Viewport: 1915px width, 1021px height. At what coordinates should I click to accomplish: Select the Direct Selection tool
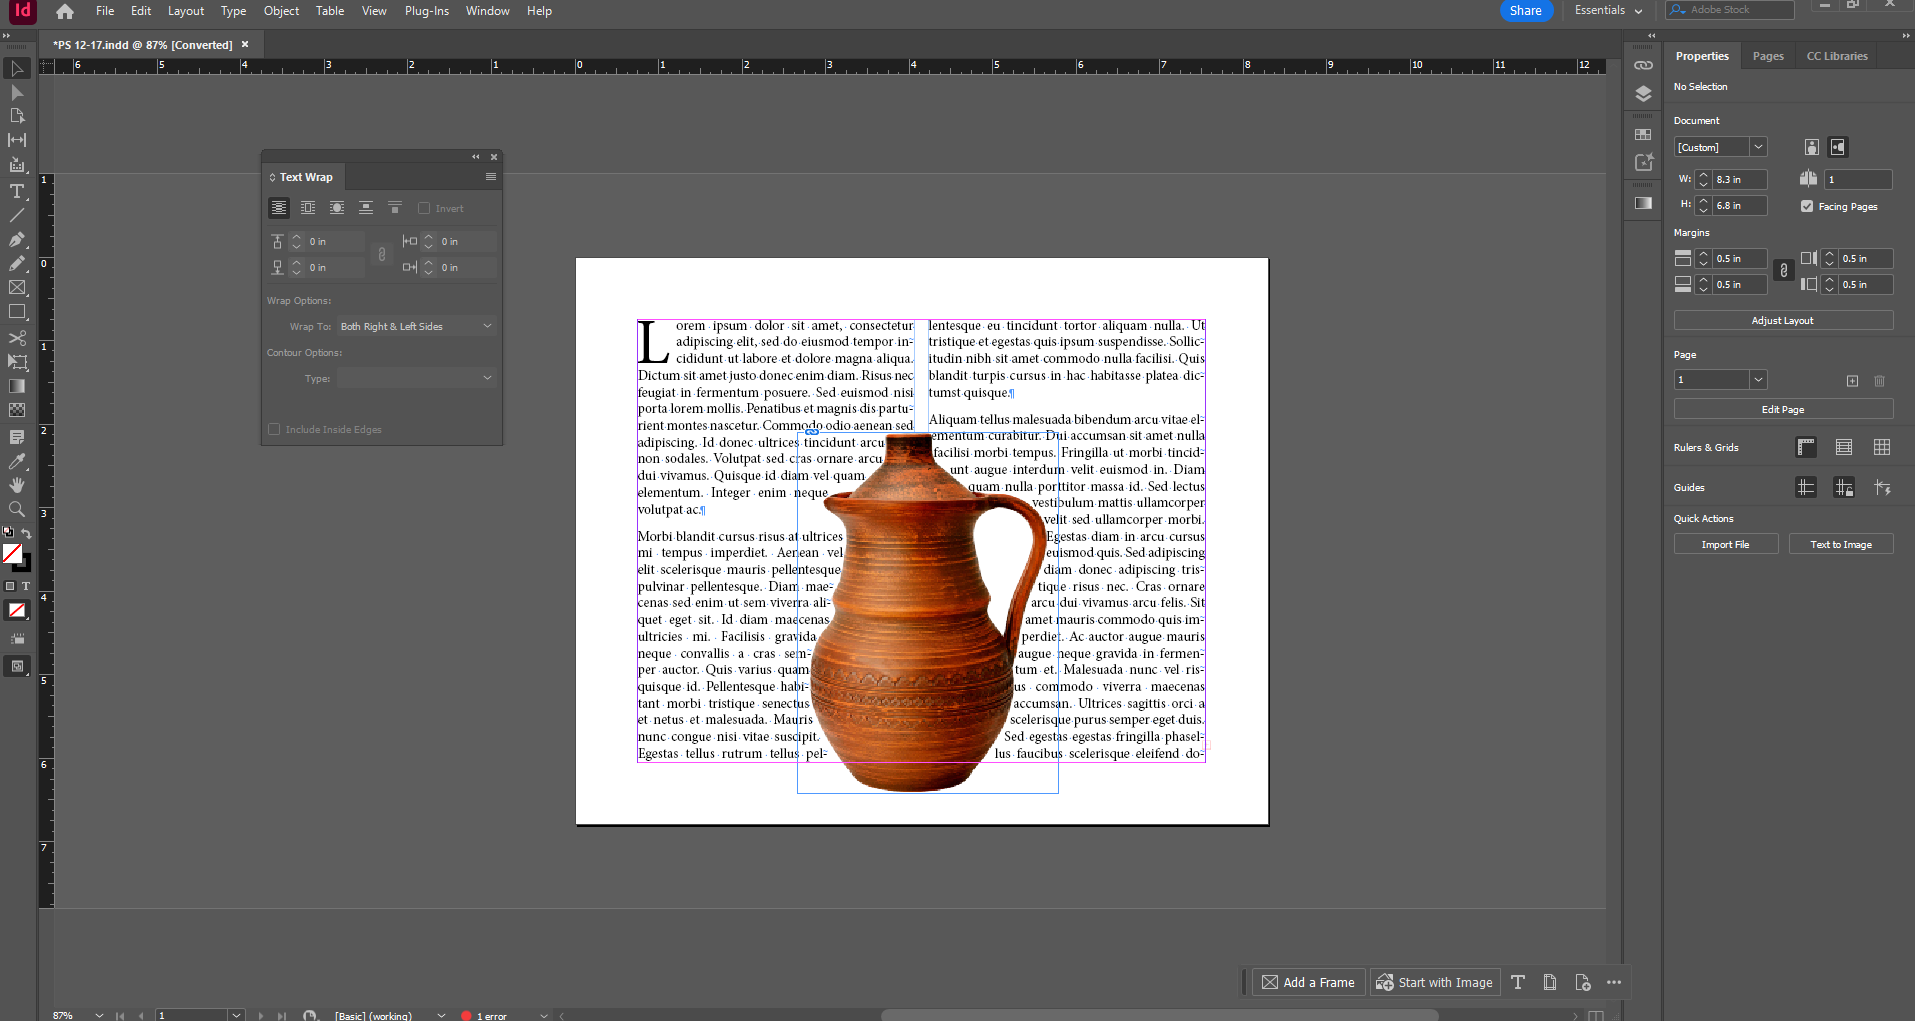[17, 92]
